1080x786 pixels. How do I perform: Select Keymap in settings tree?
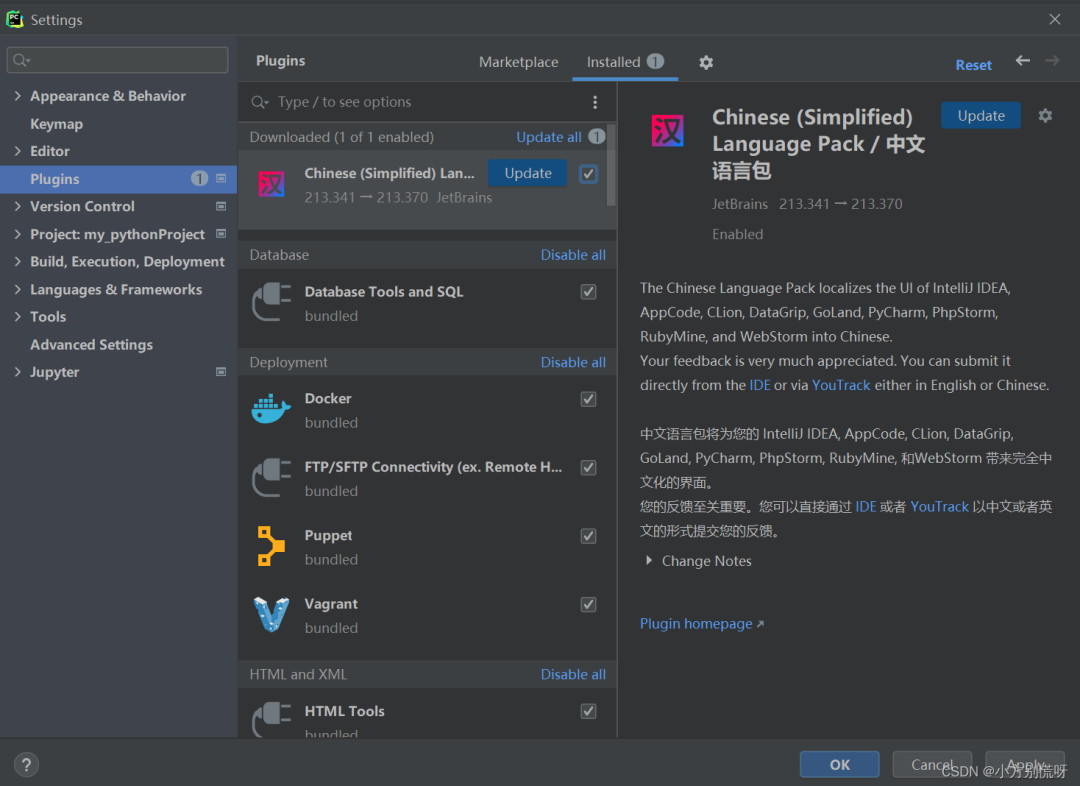pos(56,124)
